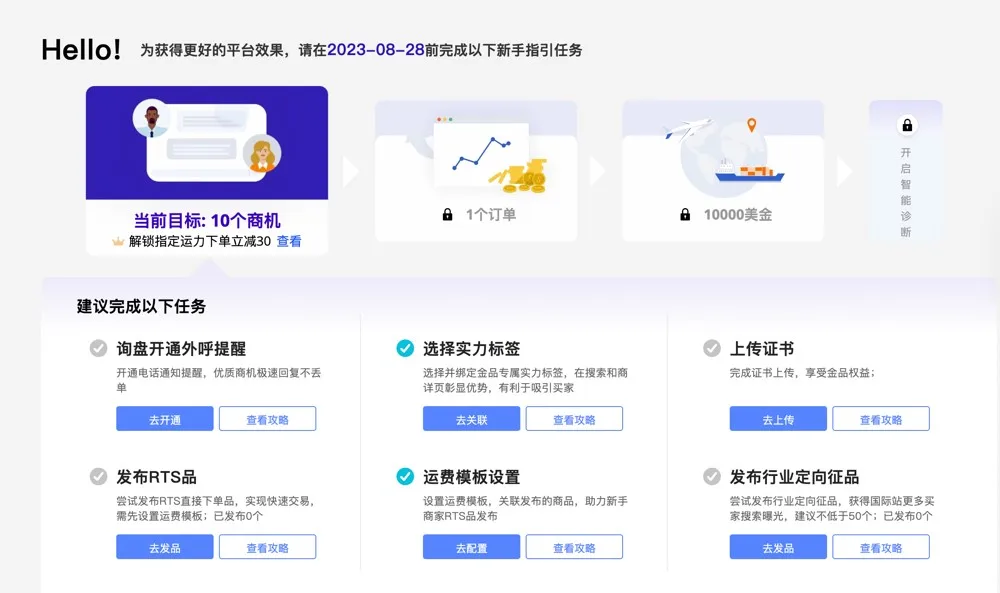Click the gray checkmark for 发布RTS品

tap(98, 476)
